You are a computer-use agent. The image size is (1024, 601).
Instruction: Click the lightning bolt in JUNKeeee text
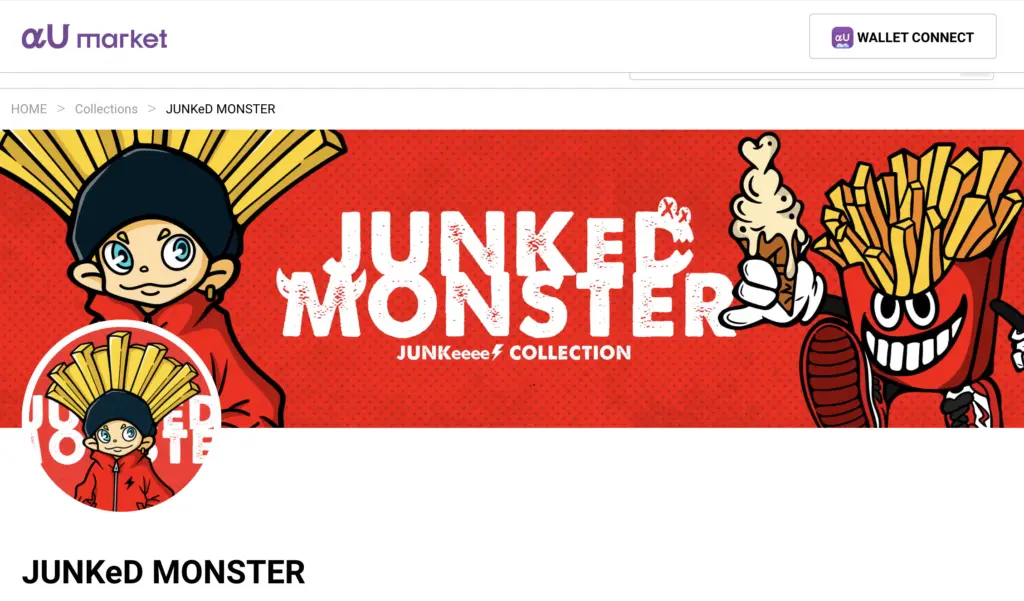(x=497, y=353)
